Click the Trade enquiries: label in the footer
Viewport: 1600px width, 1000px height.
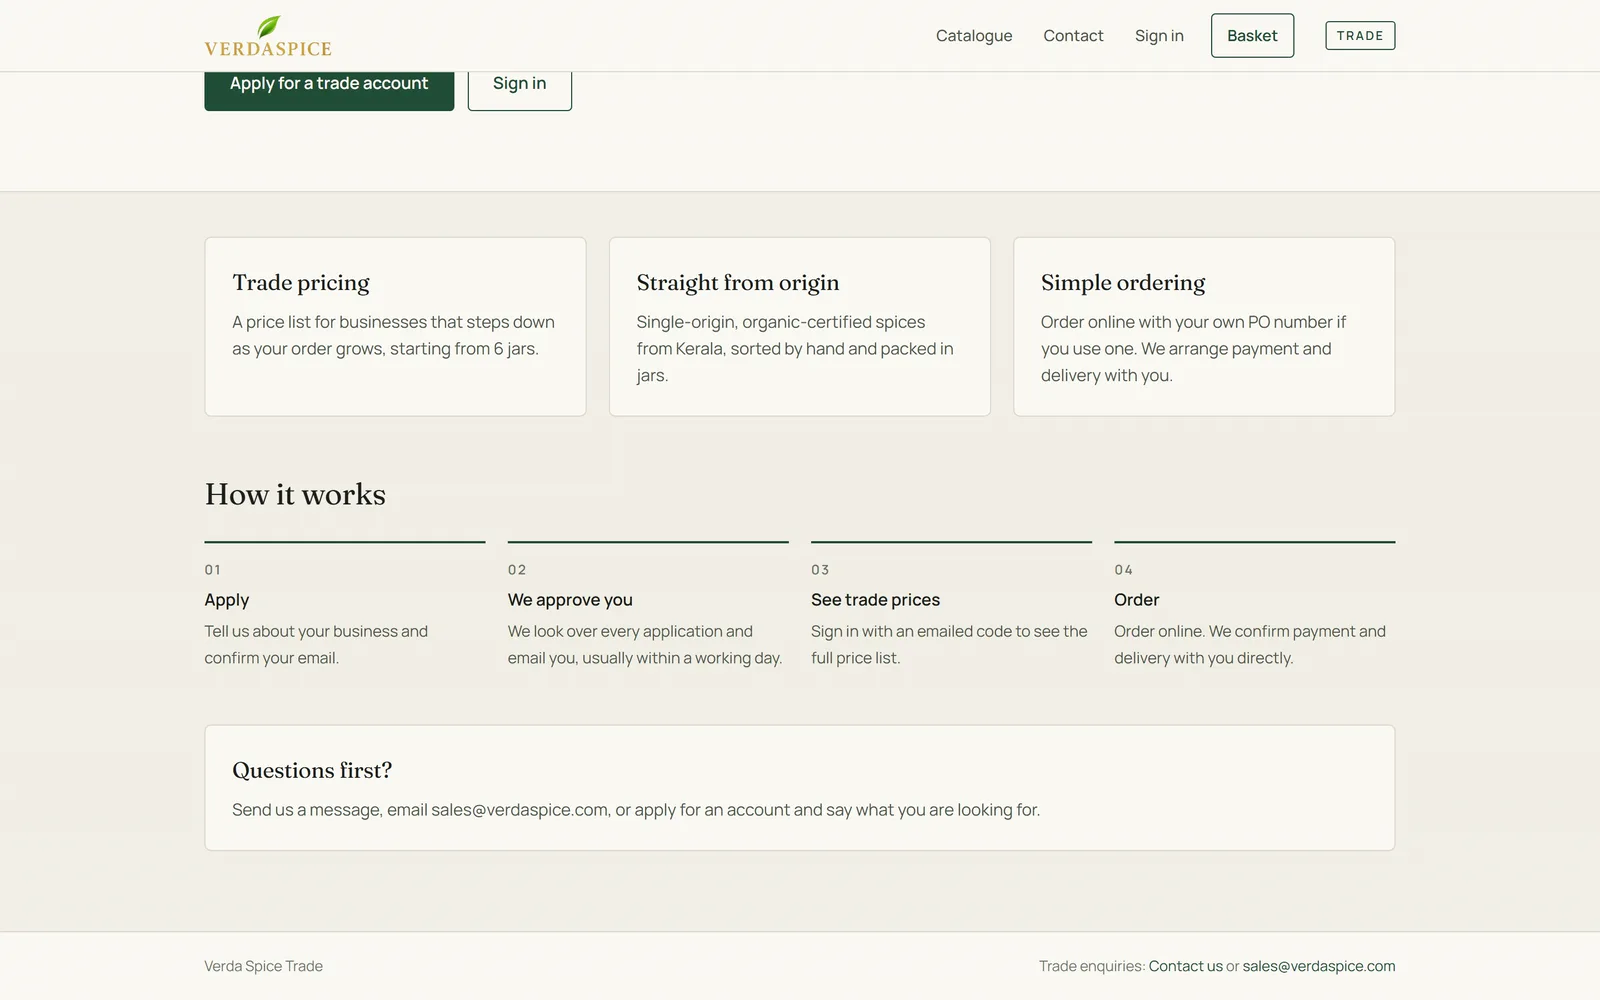click(1092, 966)
